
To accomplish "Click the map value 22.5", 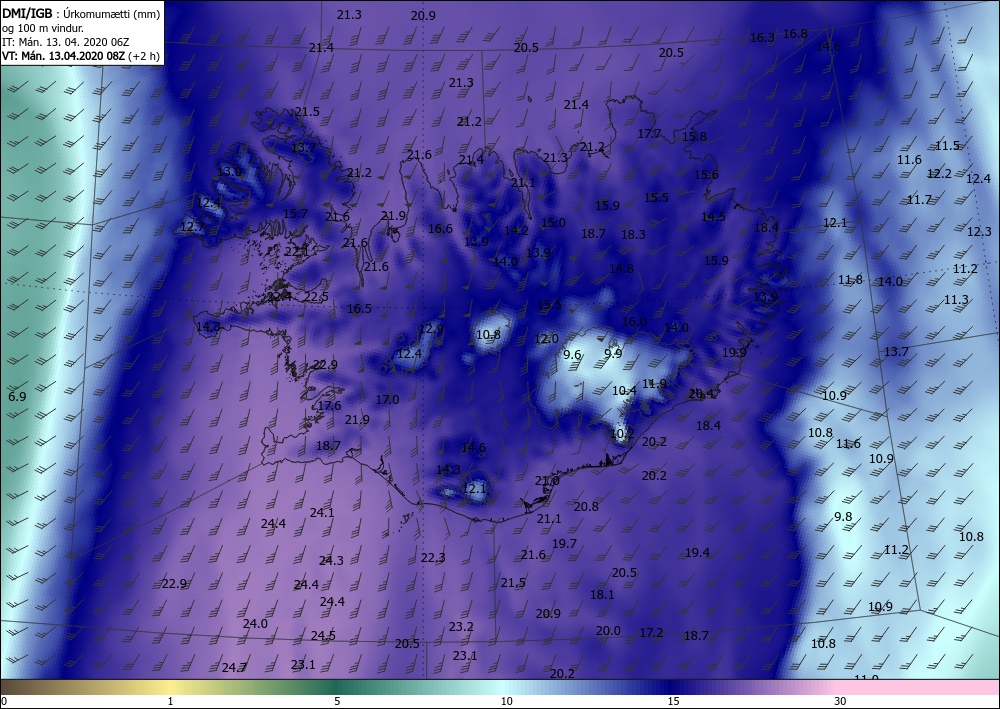I will coord(316,297).
